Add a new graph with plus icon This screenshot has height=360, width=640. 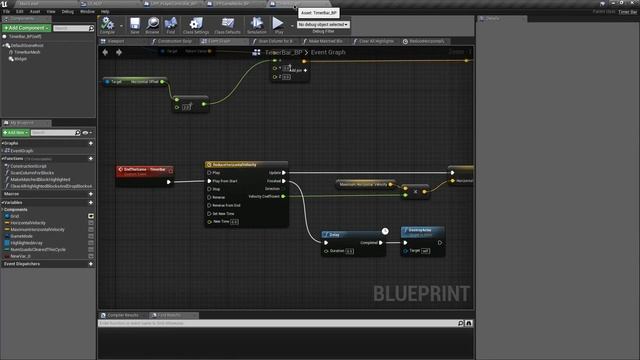point(91,143)
